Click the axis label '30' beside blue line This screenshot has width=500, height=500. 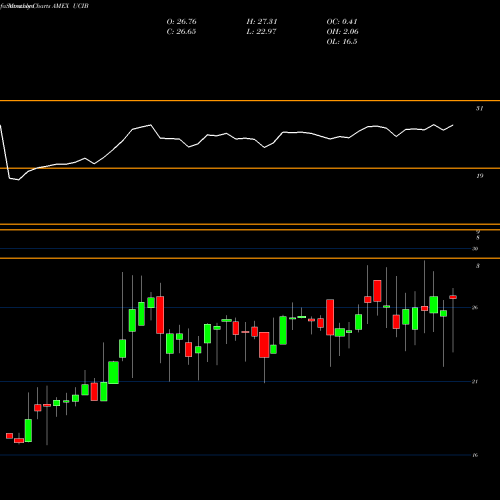(475, 249)
